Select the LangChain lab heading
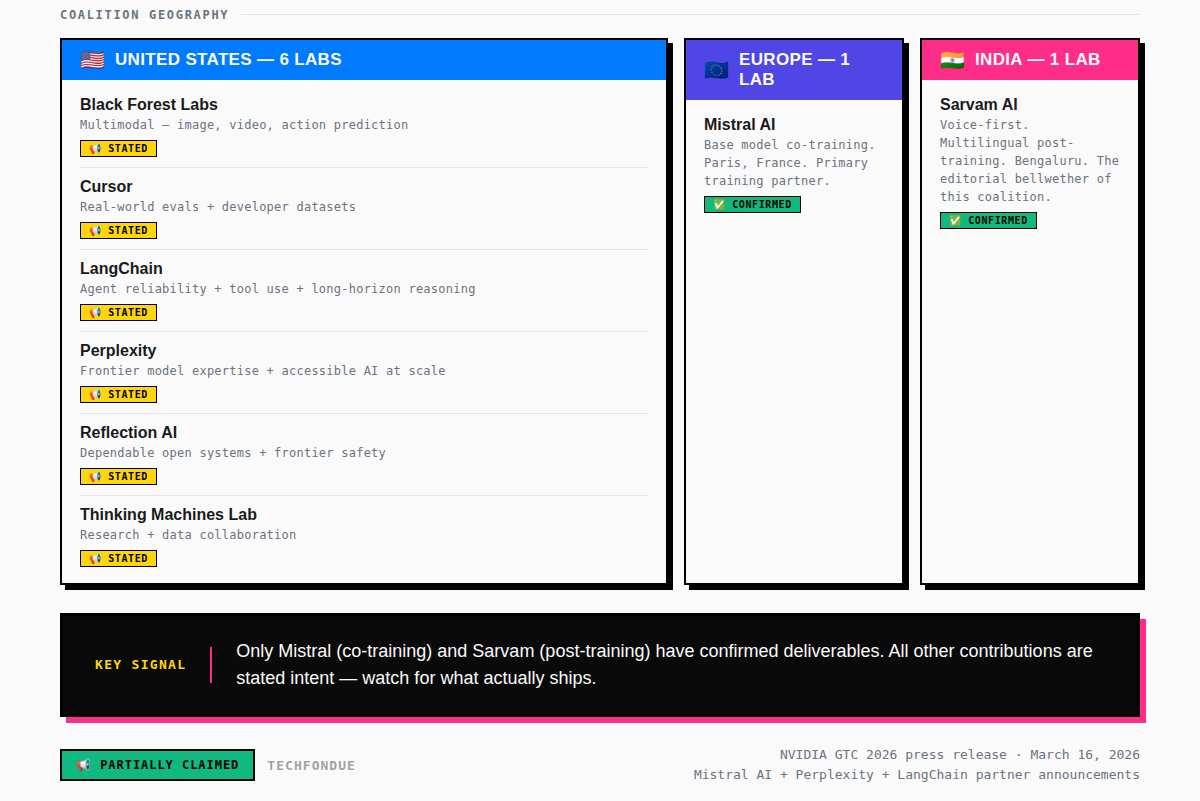The width and height of the screenshot is (1200, 801). click(x=121, y=268)
